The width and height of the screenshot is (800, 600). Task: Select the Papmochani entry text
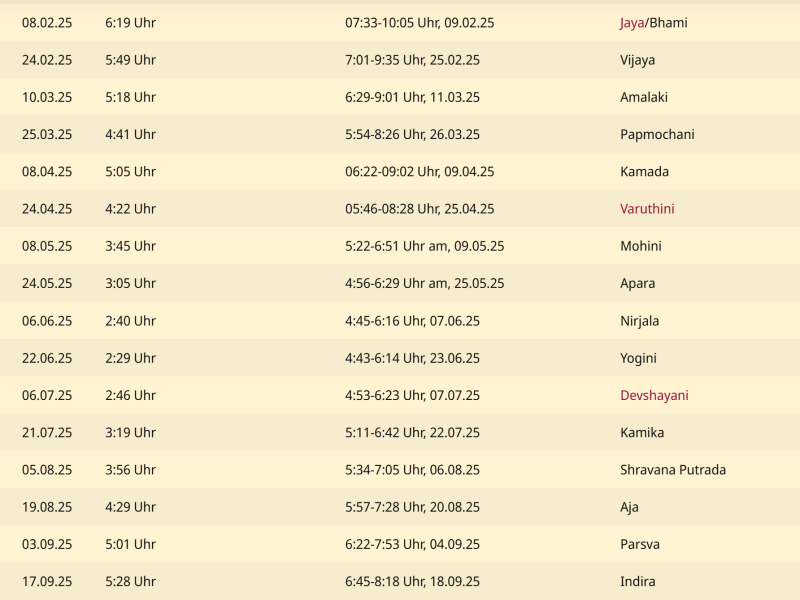[657, 134]
